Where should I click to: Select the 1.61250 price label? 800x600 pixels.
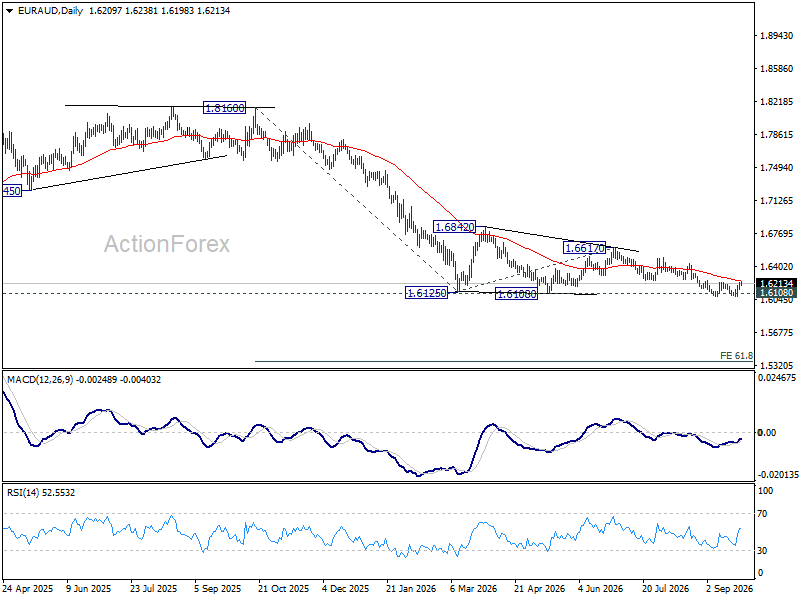tap(426, 293)
